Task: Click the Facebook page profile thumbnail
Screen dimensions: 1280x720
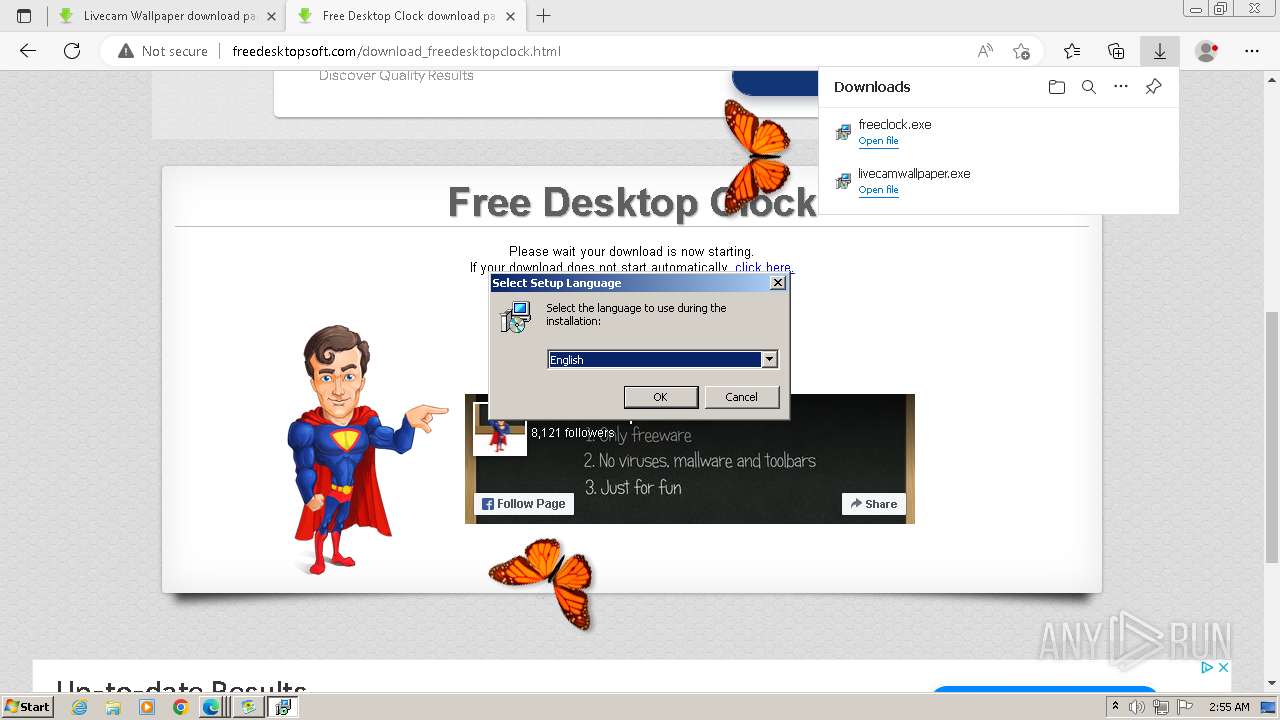Action: [x=499, y=430]
